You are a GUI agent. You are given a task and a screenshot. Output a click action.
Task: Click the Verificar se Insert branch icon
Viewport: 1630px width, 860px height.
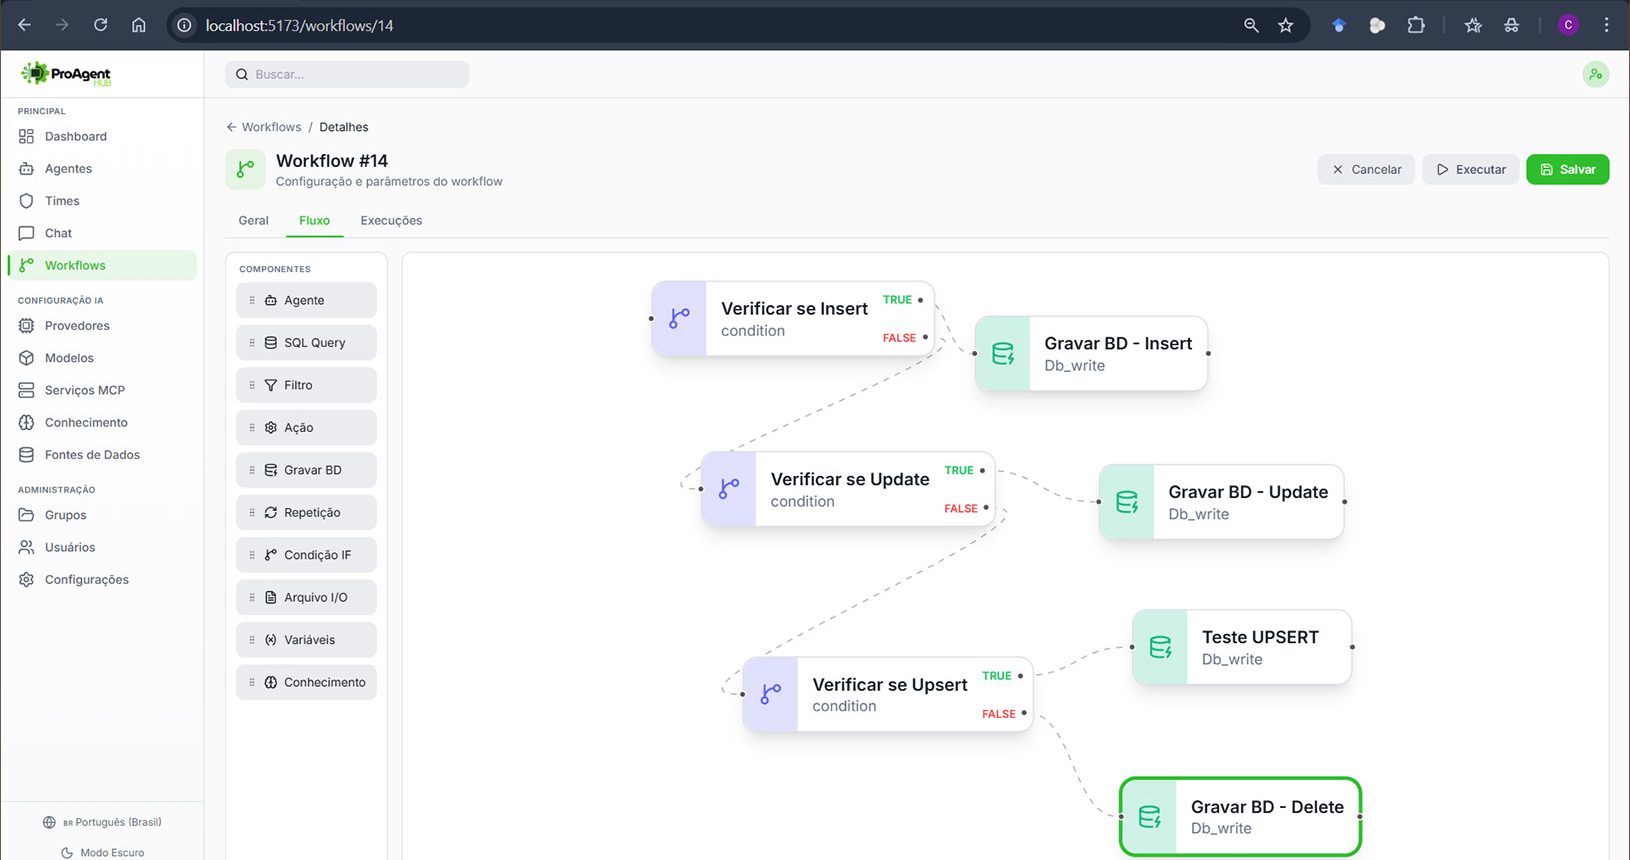coord(680,318)
